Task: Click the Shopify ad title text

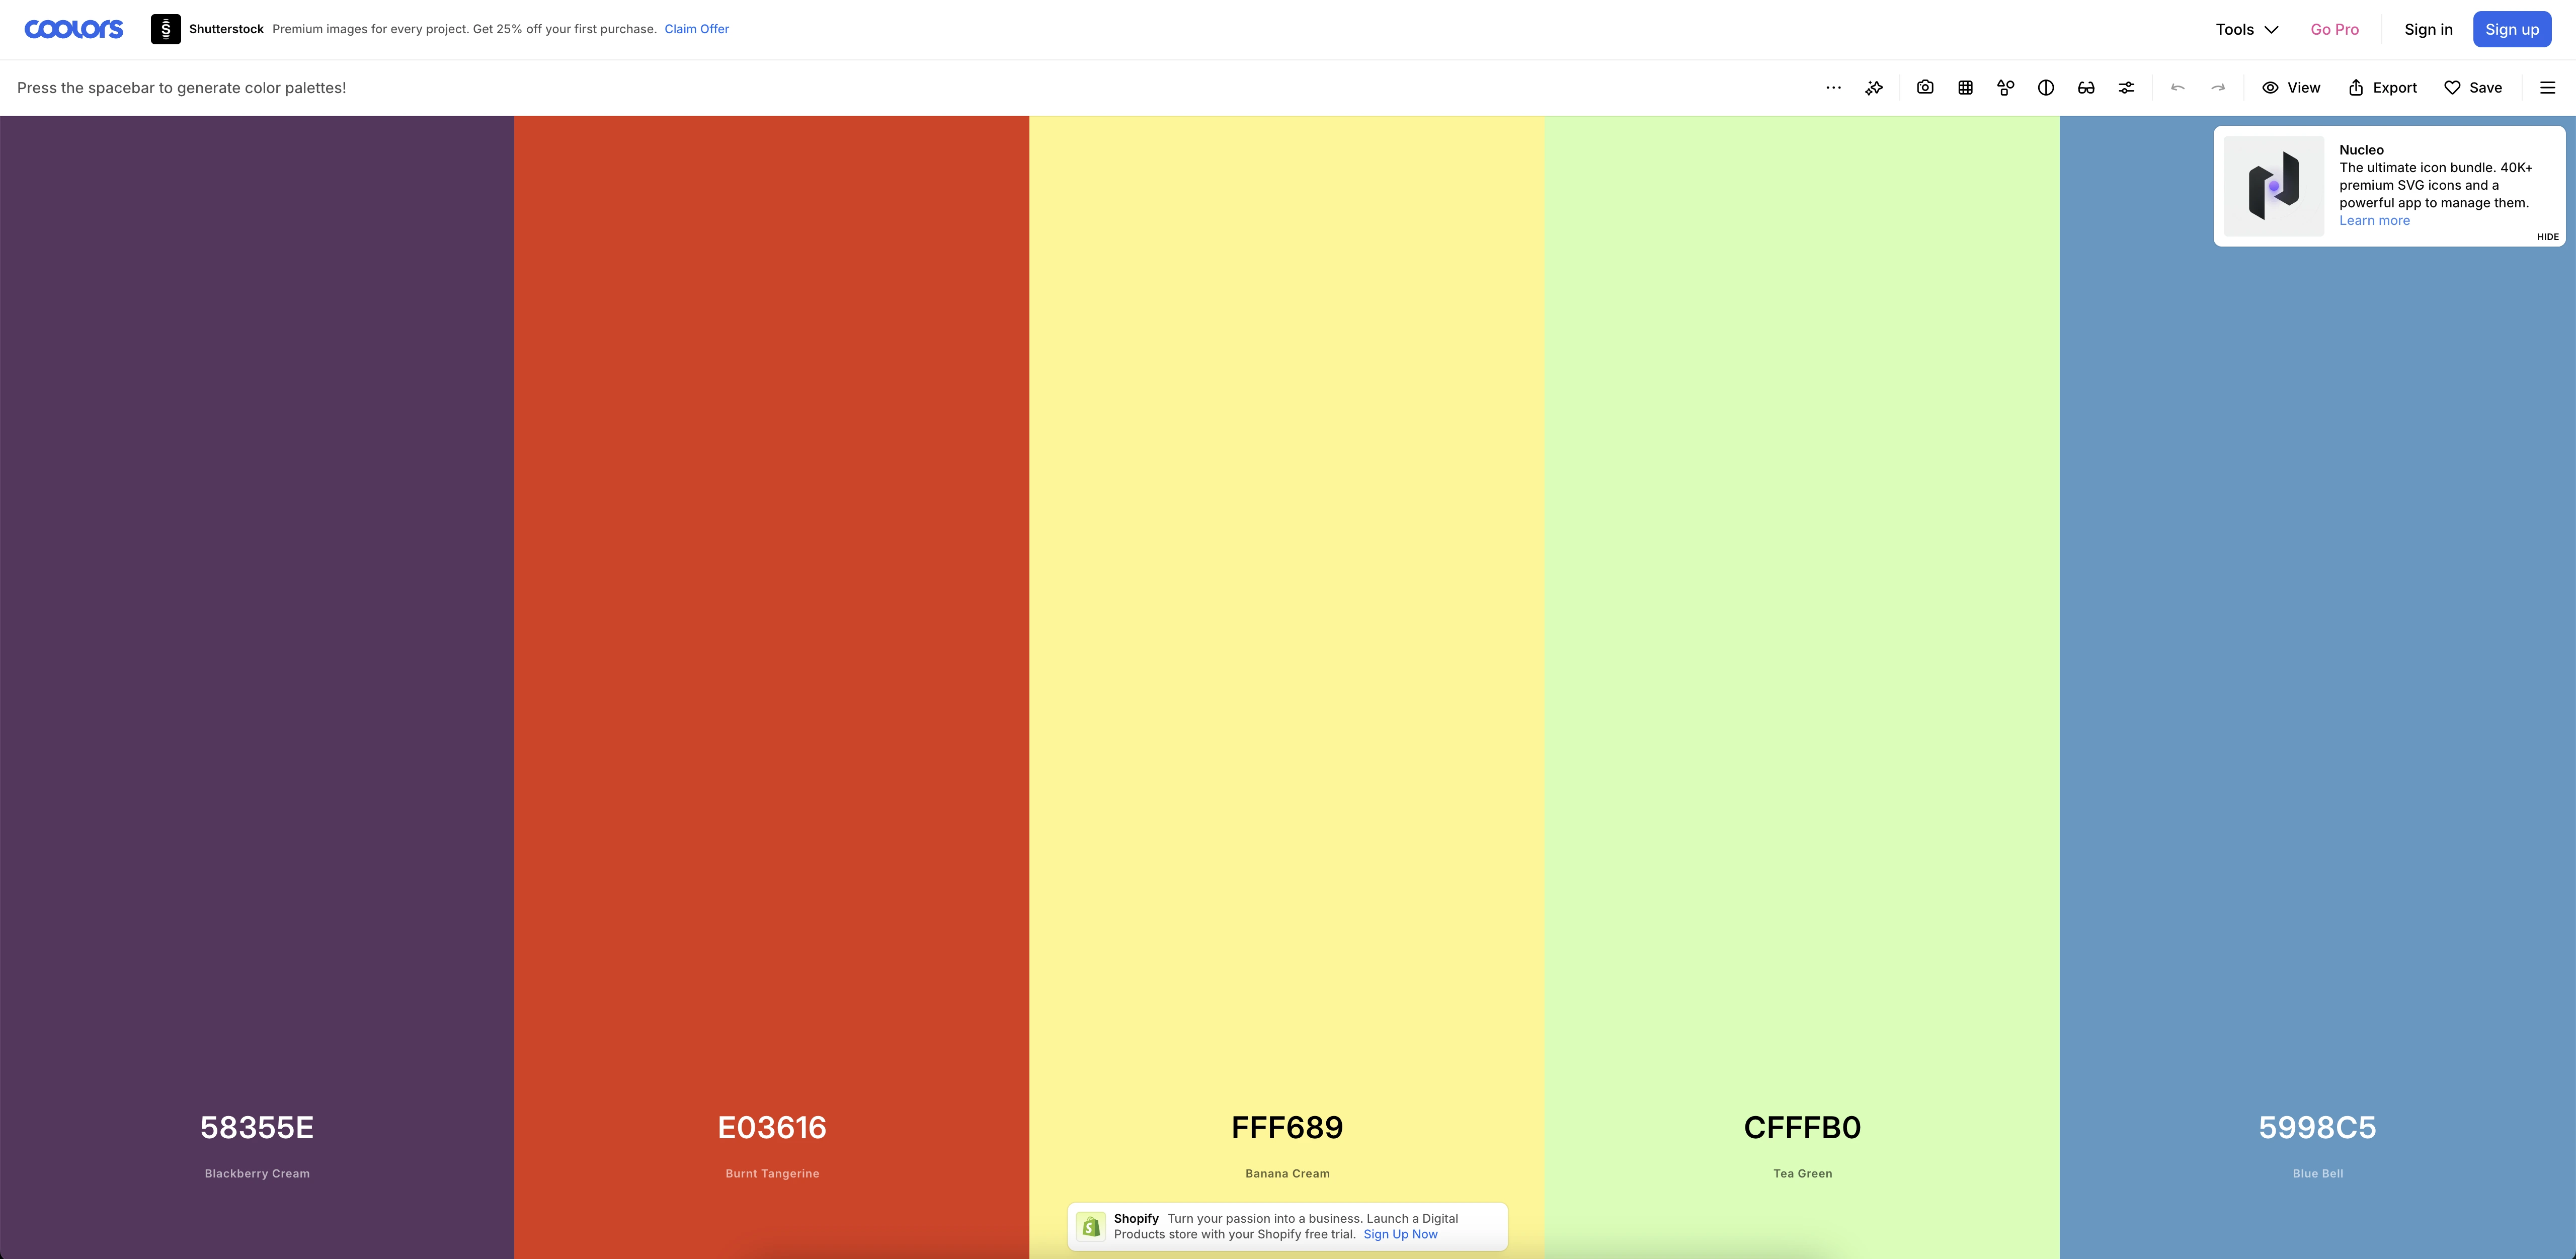Action: click(x=1136, y=1218)
